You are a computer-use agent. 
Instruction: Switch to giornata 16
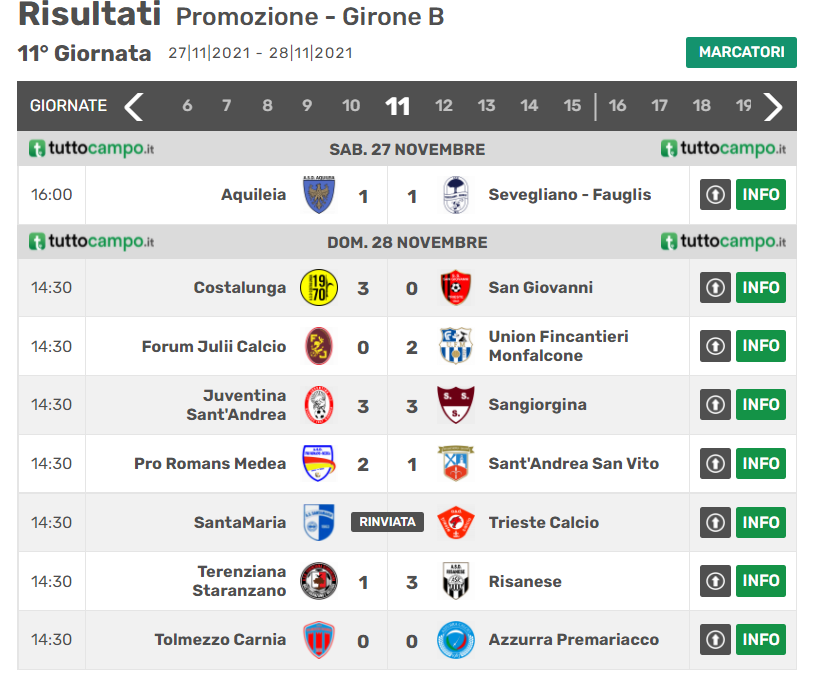pyautogui.click(x=618, y=106)
